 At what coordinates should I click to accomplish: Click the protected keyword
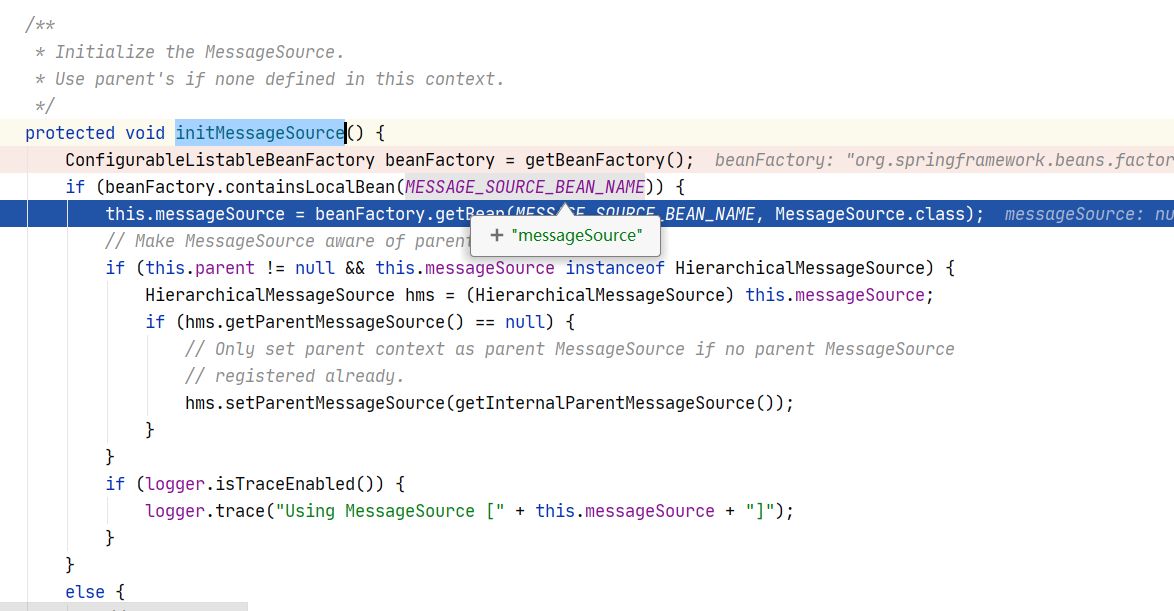point(70,133)
